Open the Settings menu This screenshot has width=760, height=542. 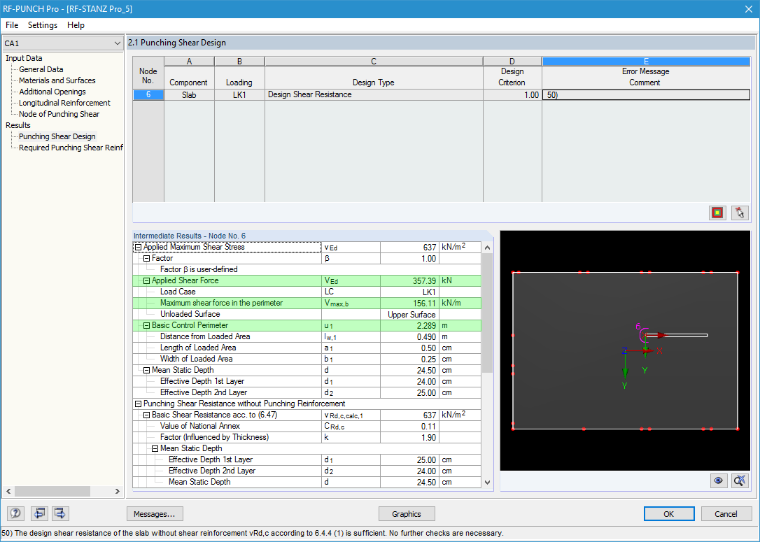pyautogui.click(x=42, y=25)
